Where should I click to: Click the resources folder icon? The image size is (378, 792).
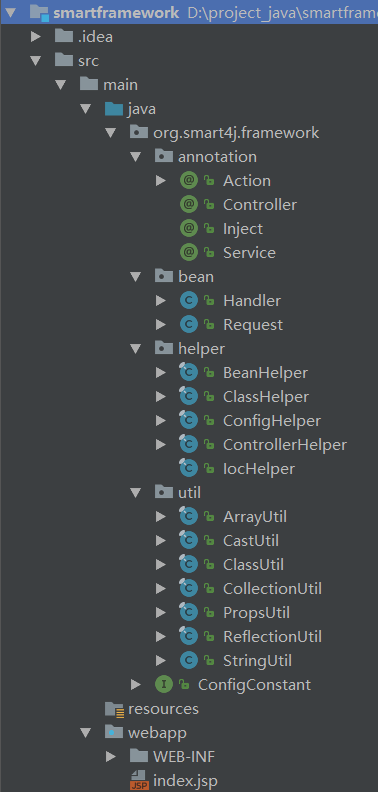[114, 709]
